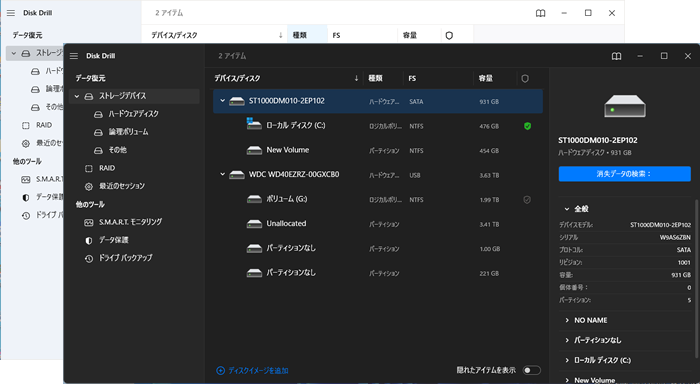Click RAID icon in light background window

click(26, 125)
